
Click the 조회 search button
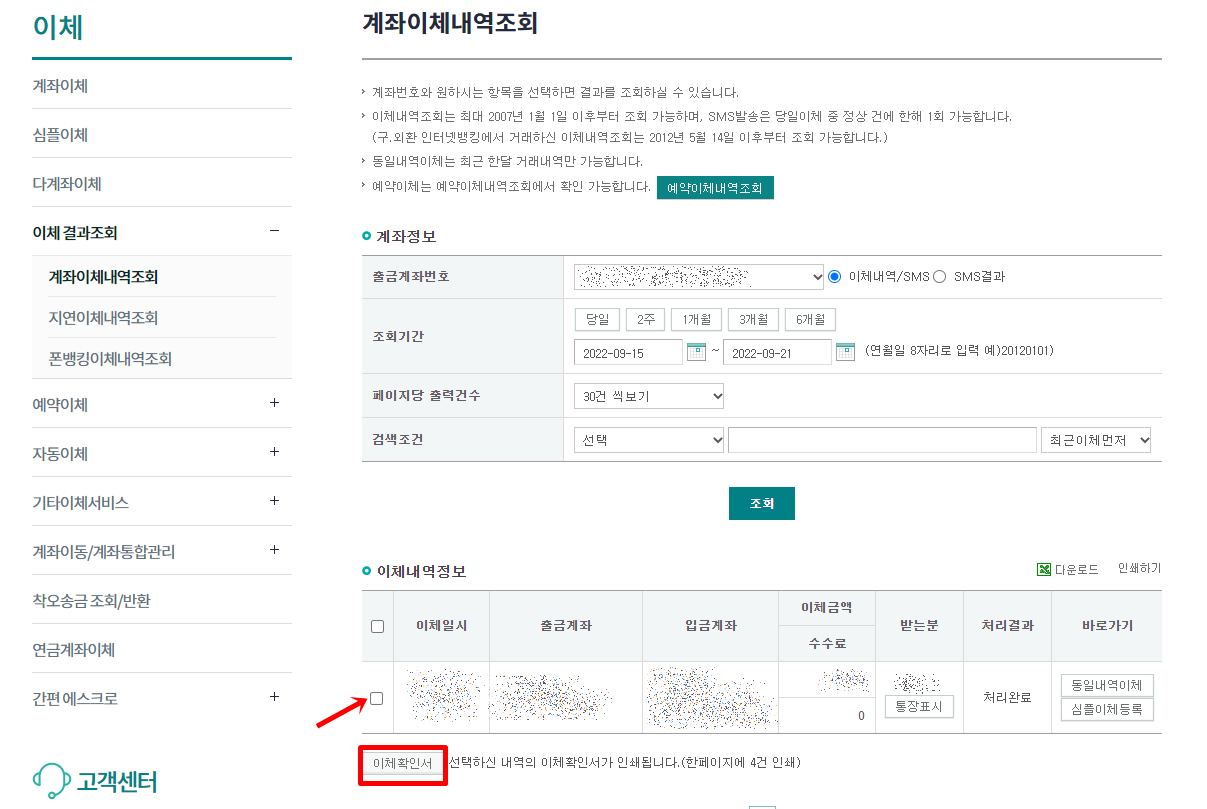761,503
